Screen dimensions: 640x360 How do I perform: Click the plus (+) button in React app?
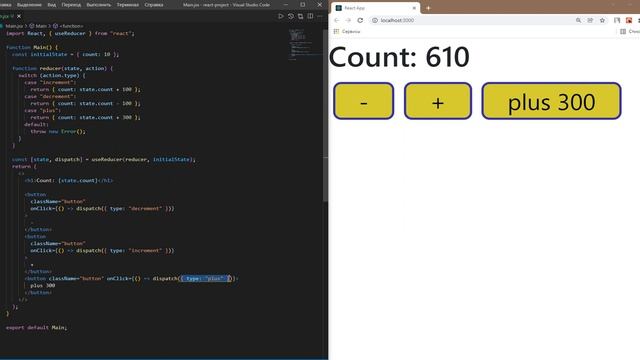(438, 101)
